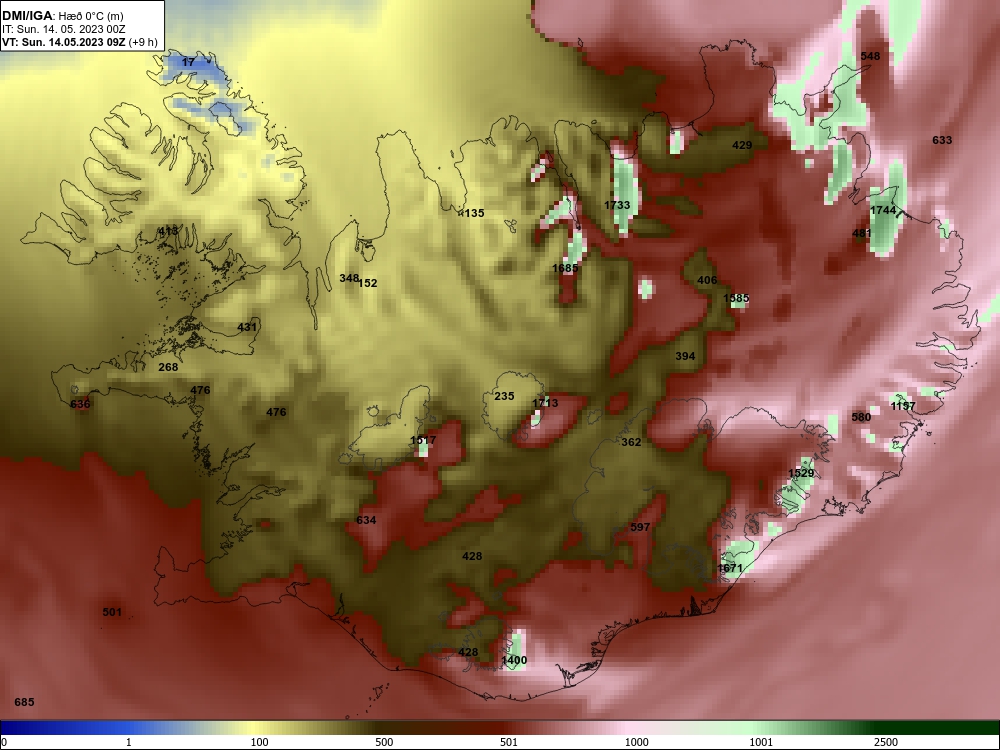Image resolution: width=1000 pixels, height=750 pixels.
Task: Select the map value 1744
Action: pyautogui.click(x=883, y=210)
